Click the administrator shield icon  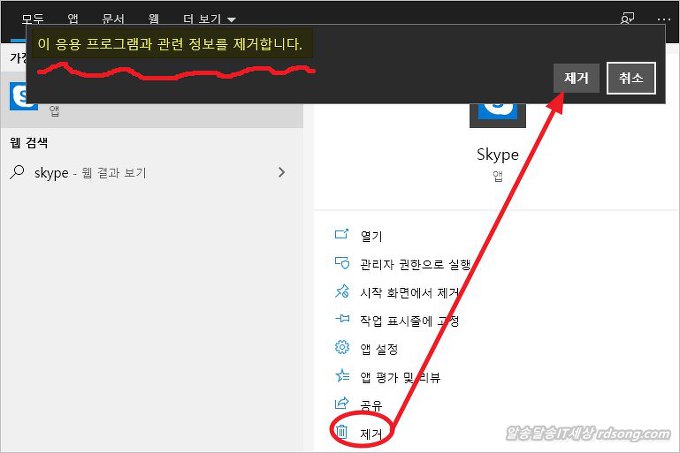(342, 263)
